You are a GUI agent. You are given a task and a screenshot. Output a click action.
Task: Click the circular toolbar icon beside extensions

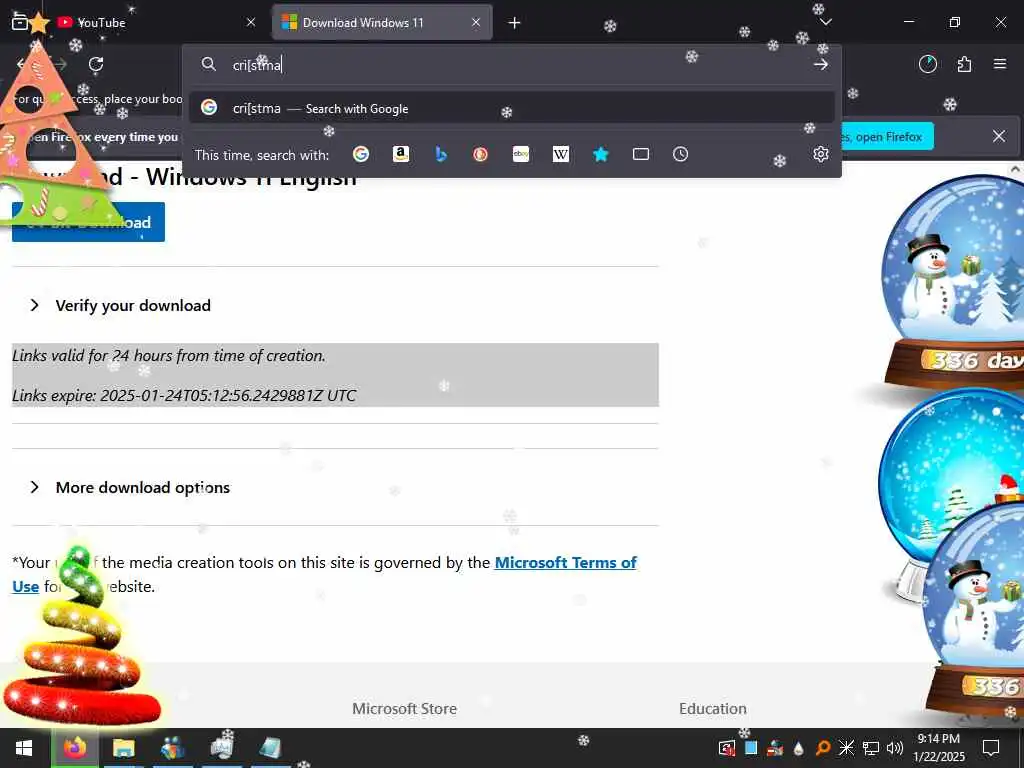[927, 64]
